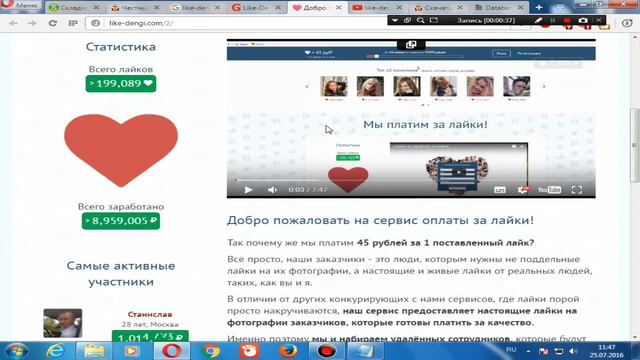Select the recorder pencil draw tool
Screen dimensions: 640x360
point(539,20)
